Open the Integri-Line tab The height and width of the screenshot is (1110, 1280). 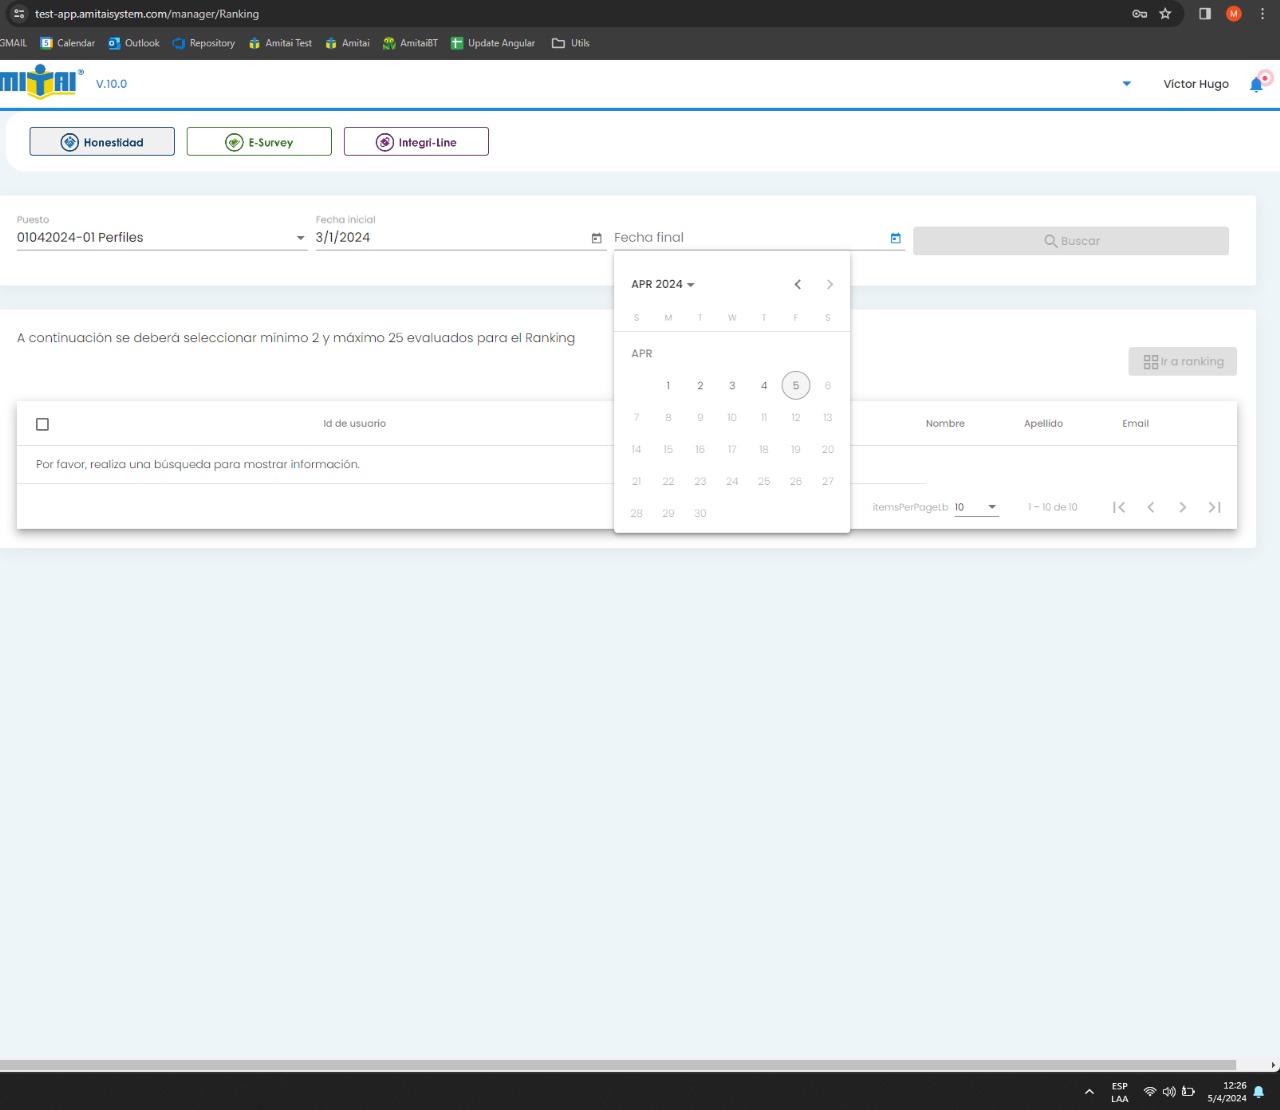[416, 142]
